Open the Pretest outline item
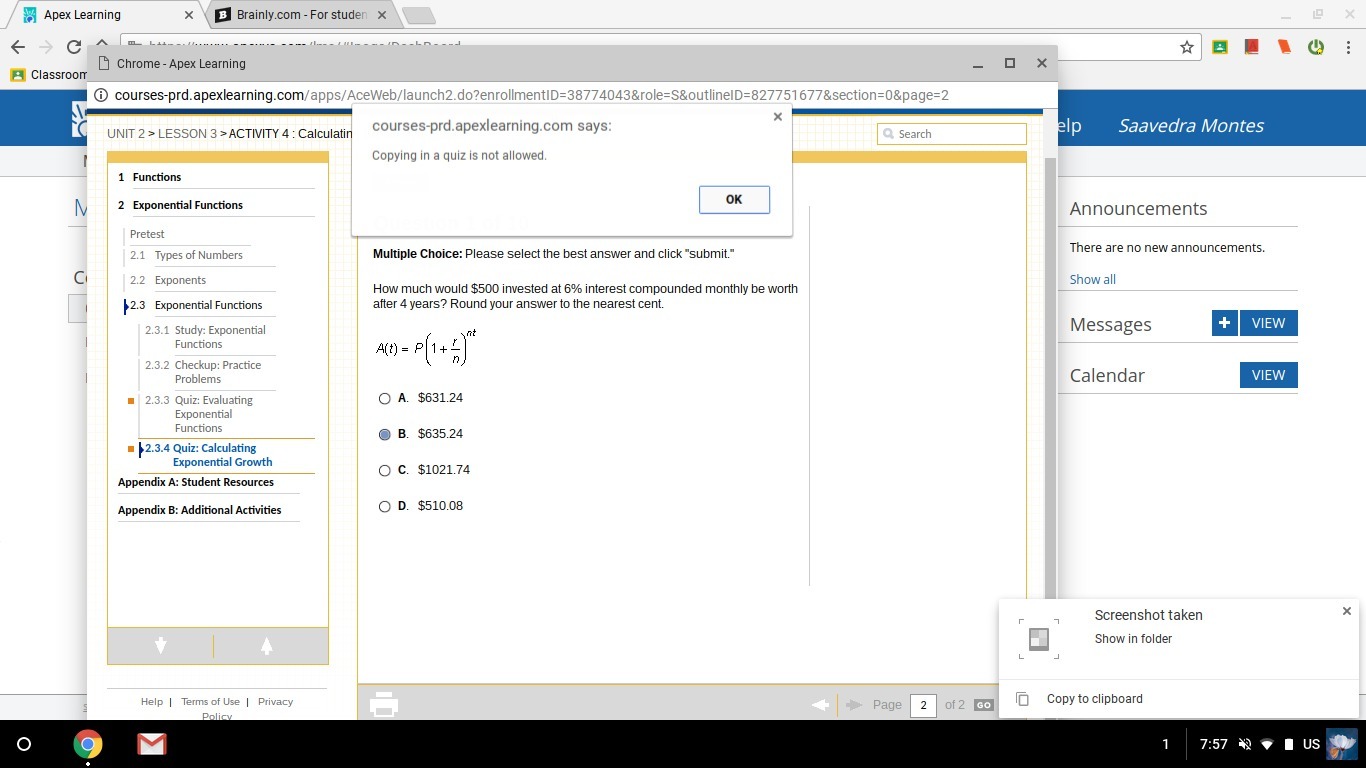 147,234
